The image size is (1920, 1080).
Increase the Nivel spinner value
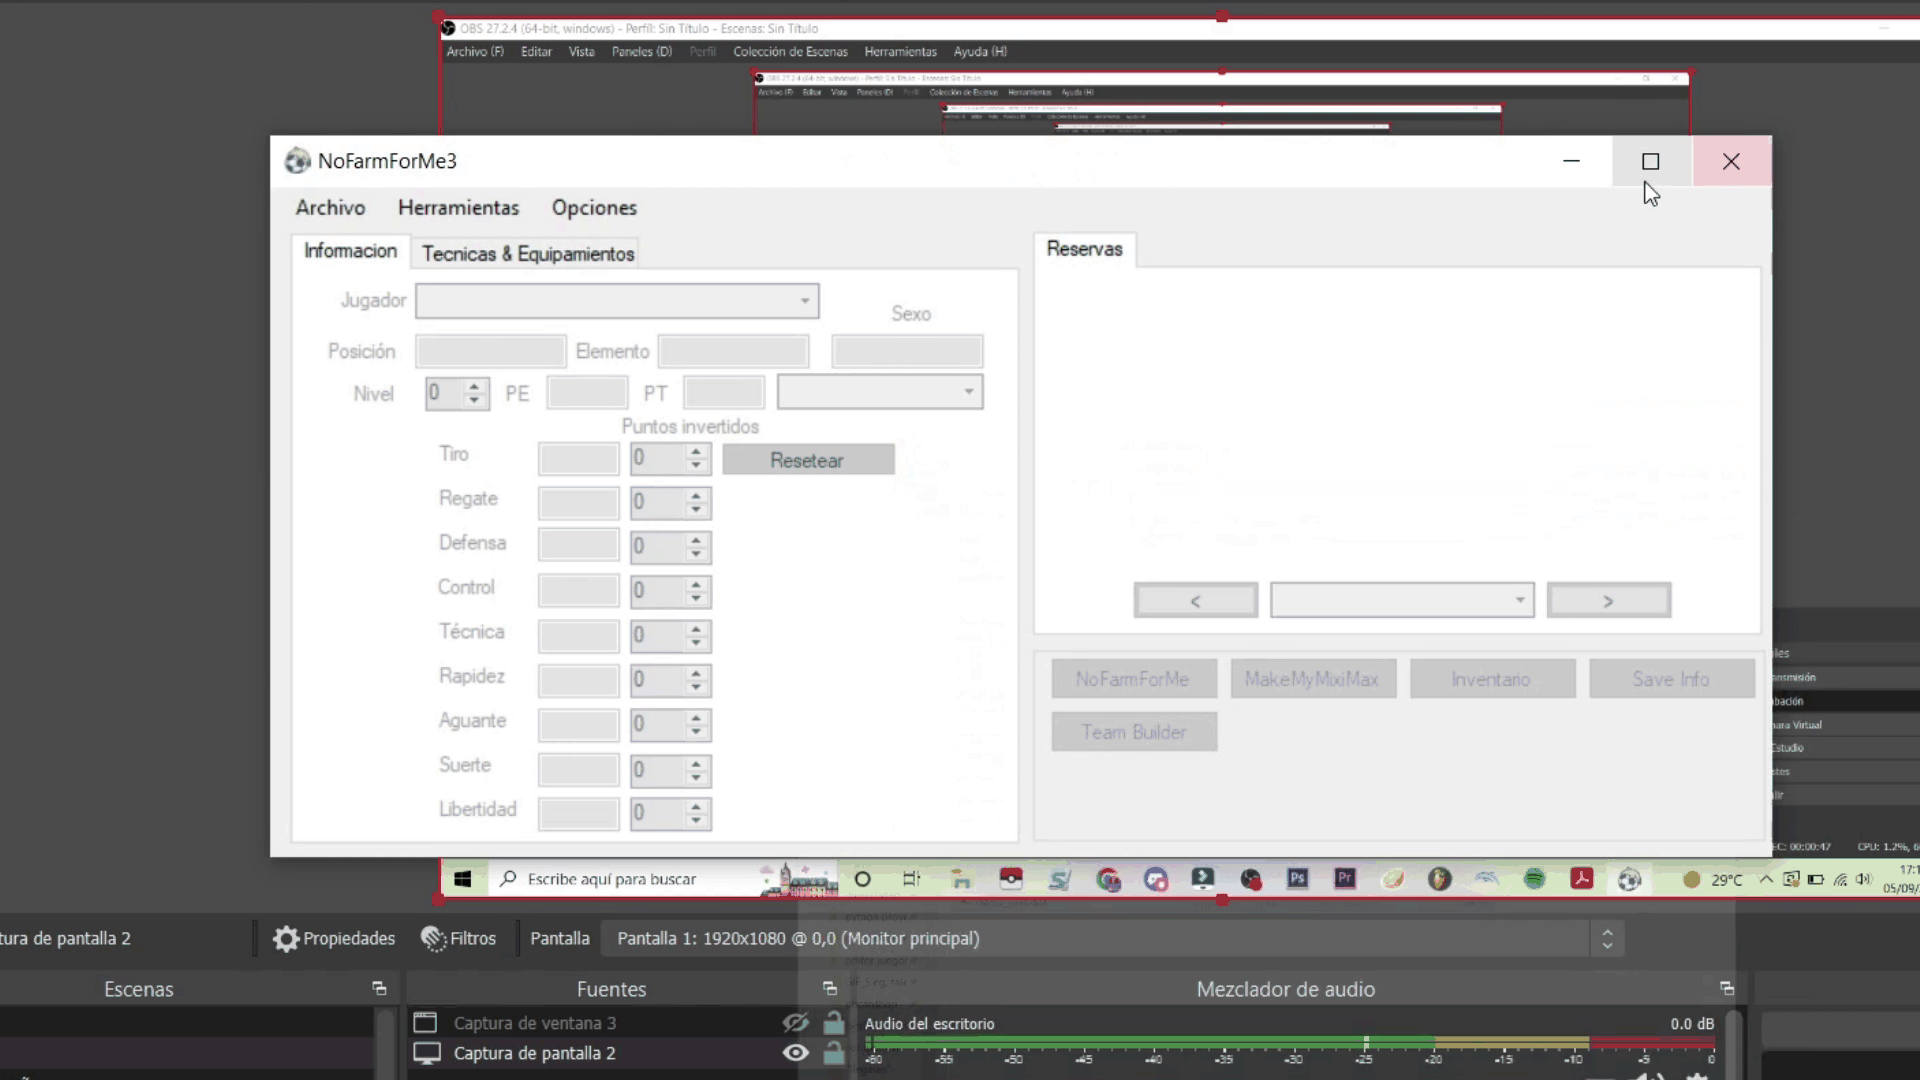[475, 385]
